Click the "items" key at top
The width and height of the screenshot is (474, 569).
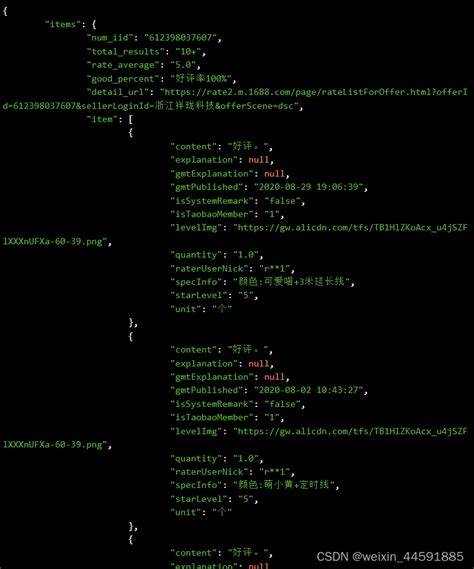pyautogui.click(x=62, y=24)
